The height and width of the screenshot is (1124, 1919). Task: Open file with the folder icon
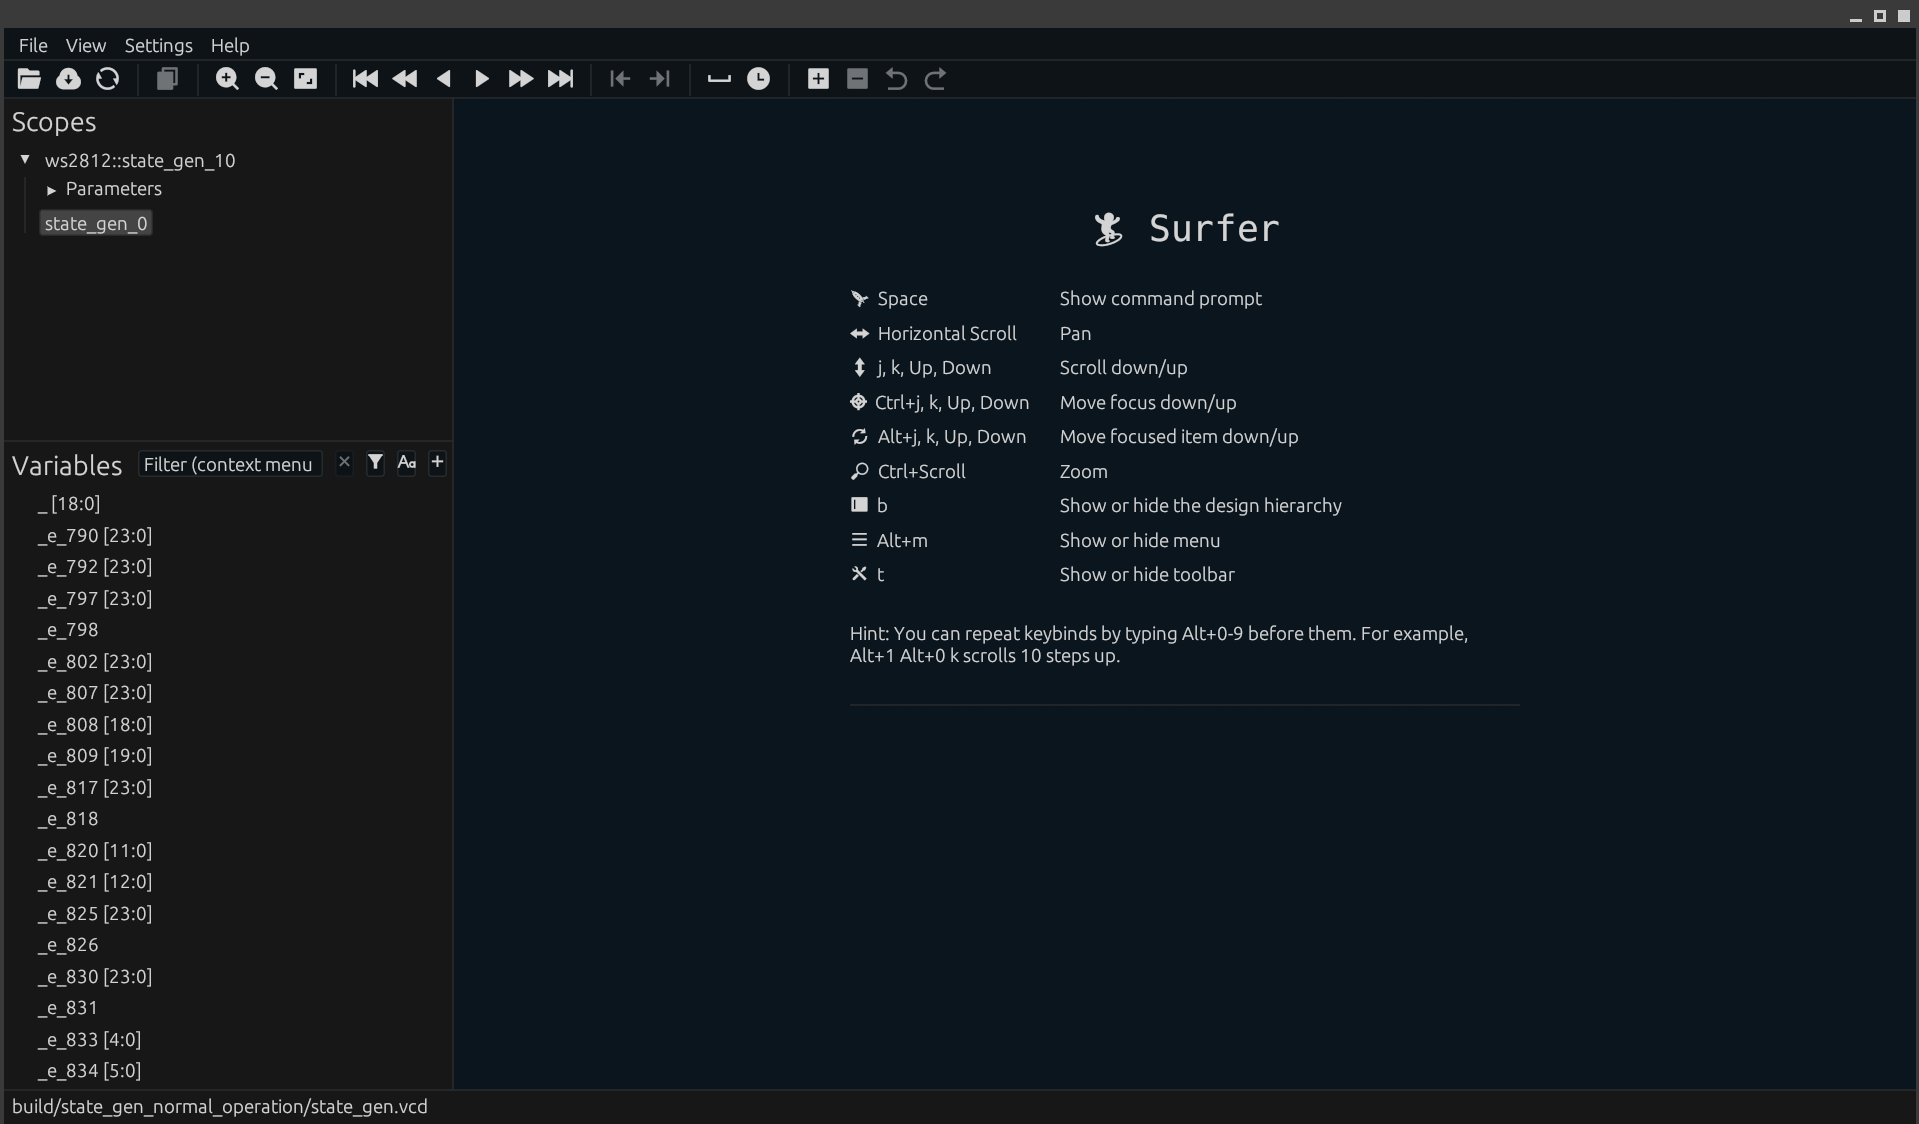(x=29, y=79)
